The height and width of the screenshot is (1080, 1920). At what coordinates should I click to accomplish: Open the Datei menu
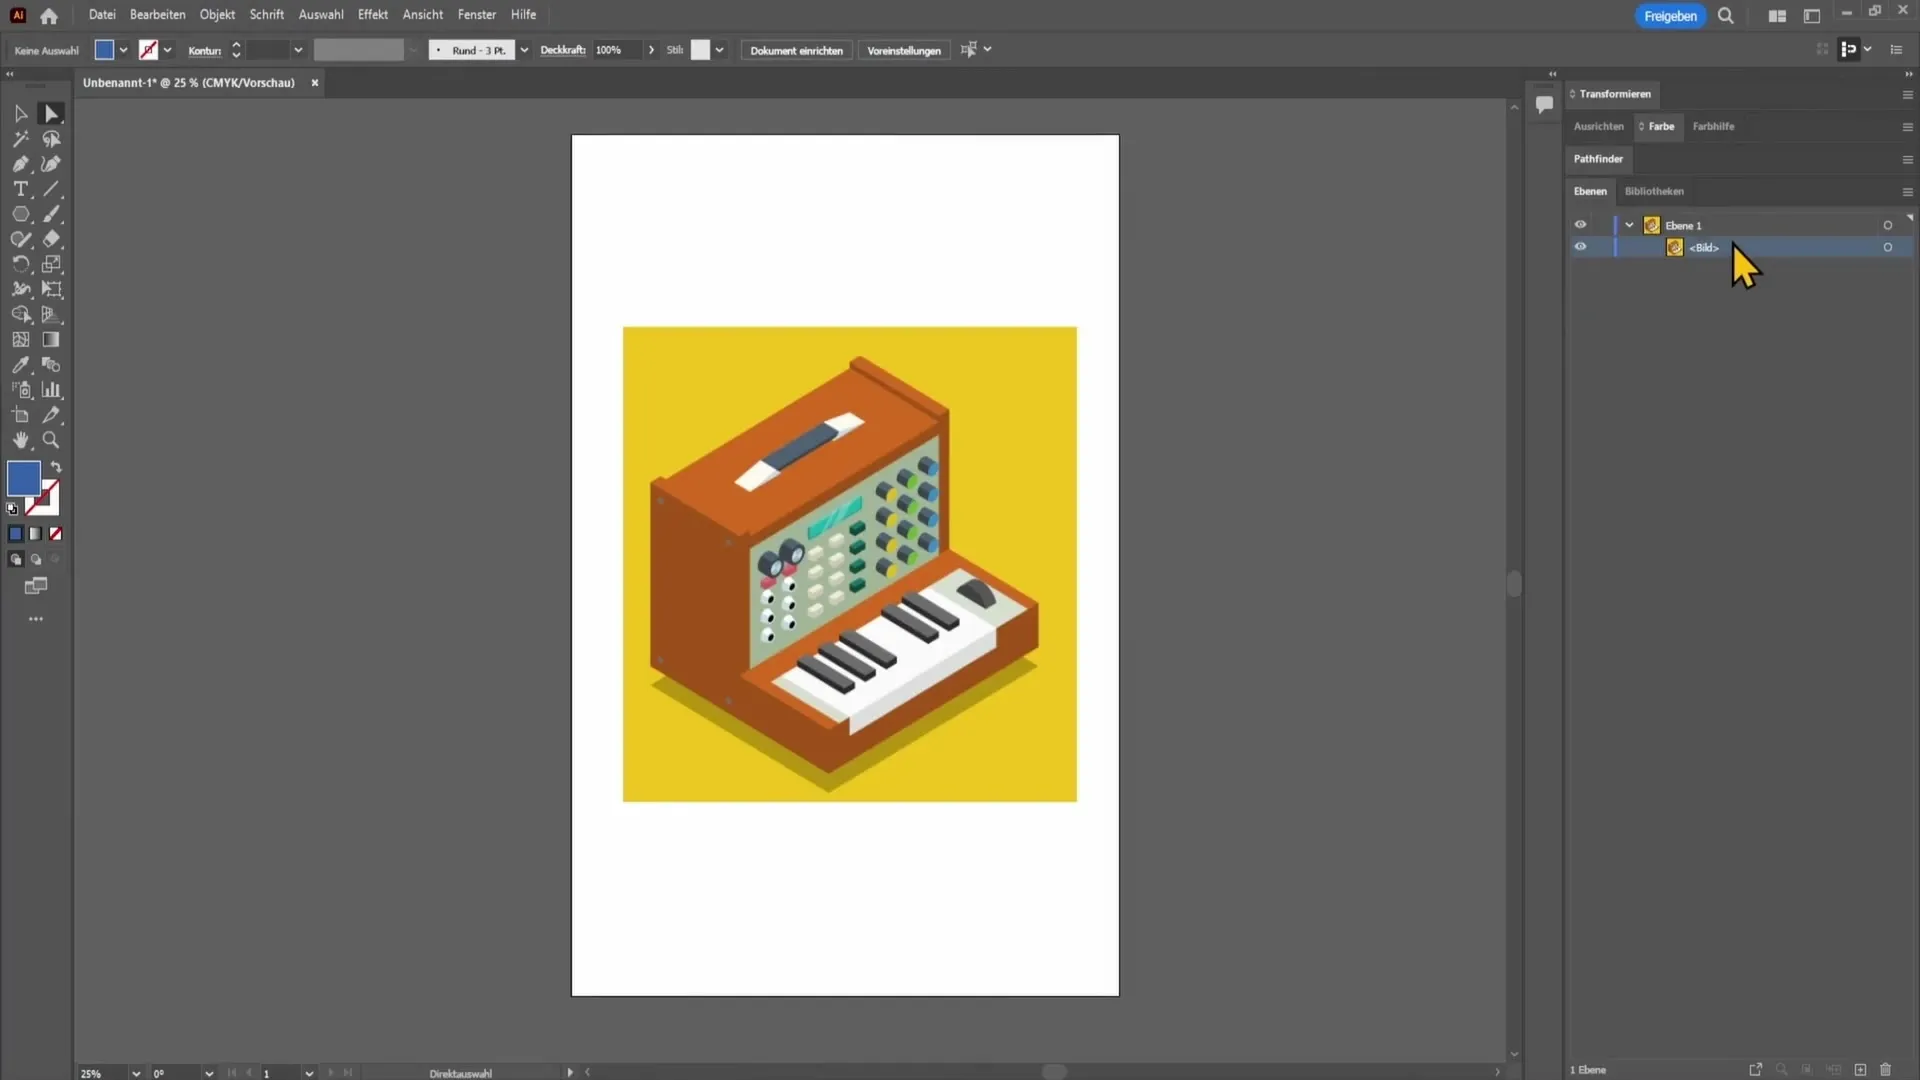(102, 15)
